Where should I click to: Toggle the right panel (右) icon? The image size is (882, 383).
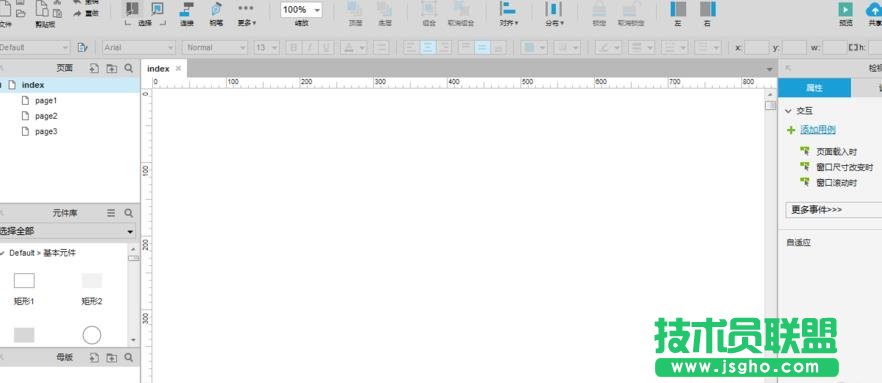(708, 9)
